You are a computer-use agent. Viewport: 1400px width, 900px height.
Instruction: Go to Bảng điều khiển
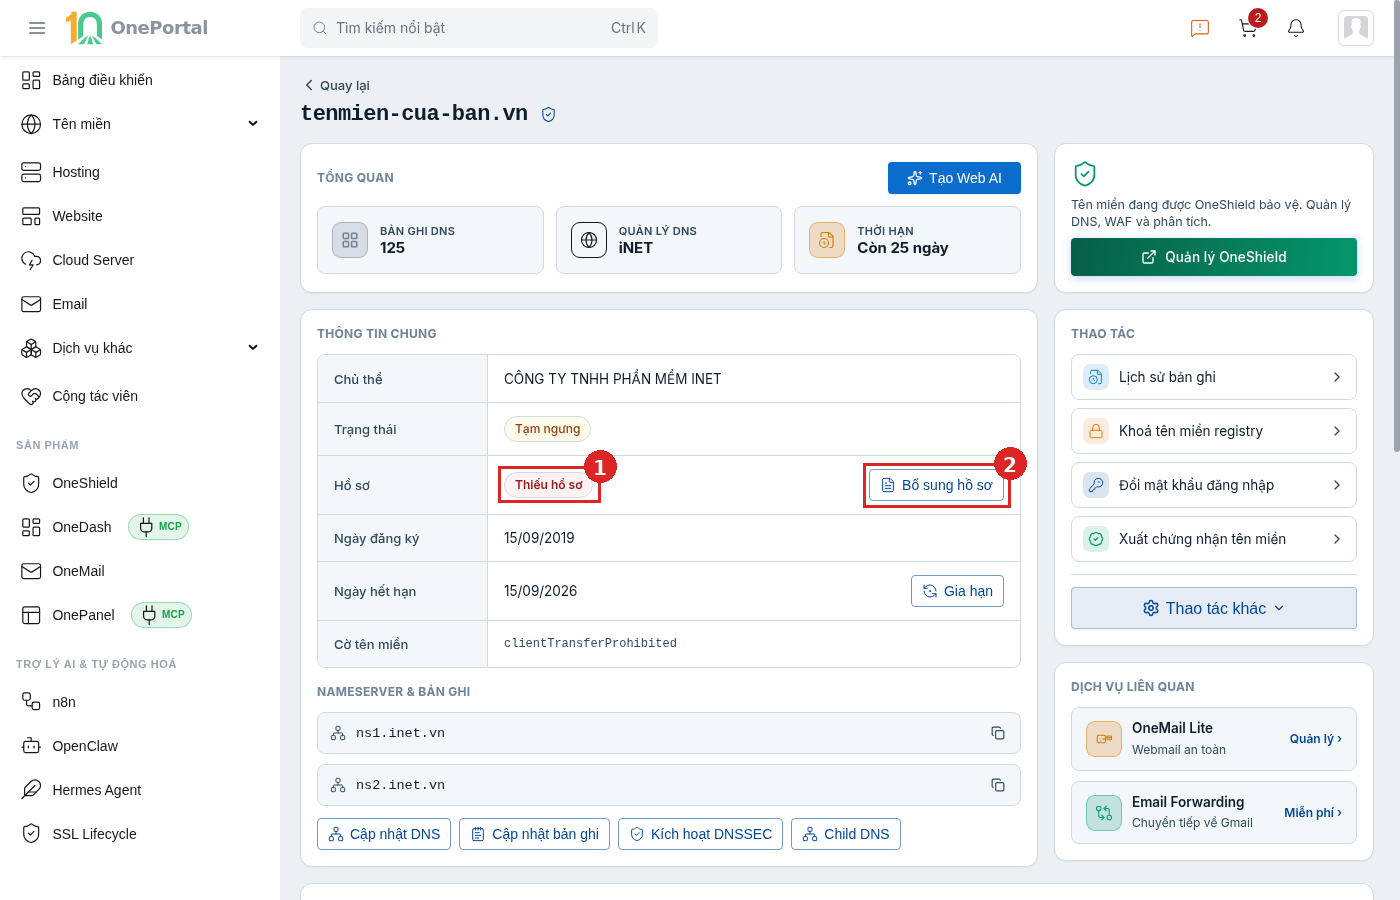[x=140, y=80]
